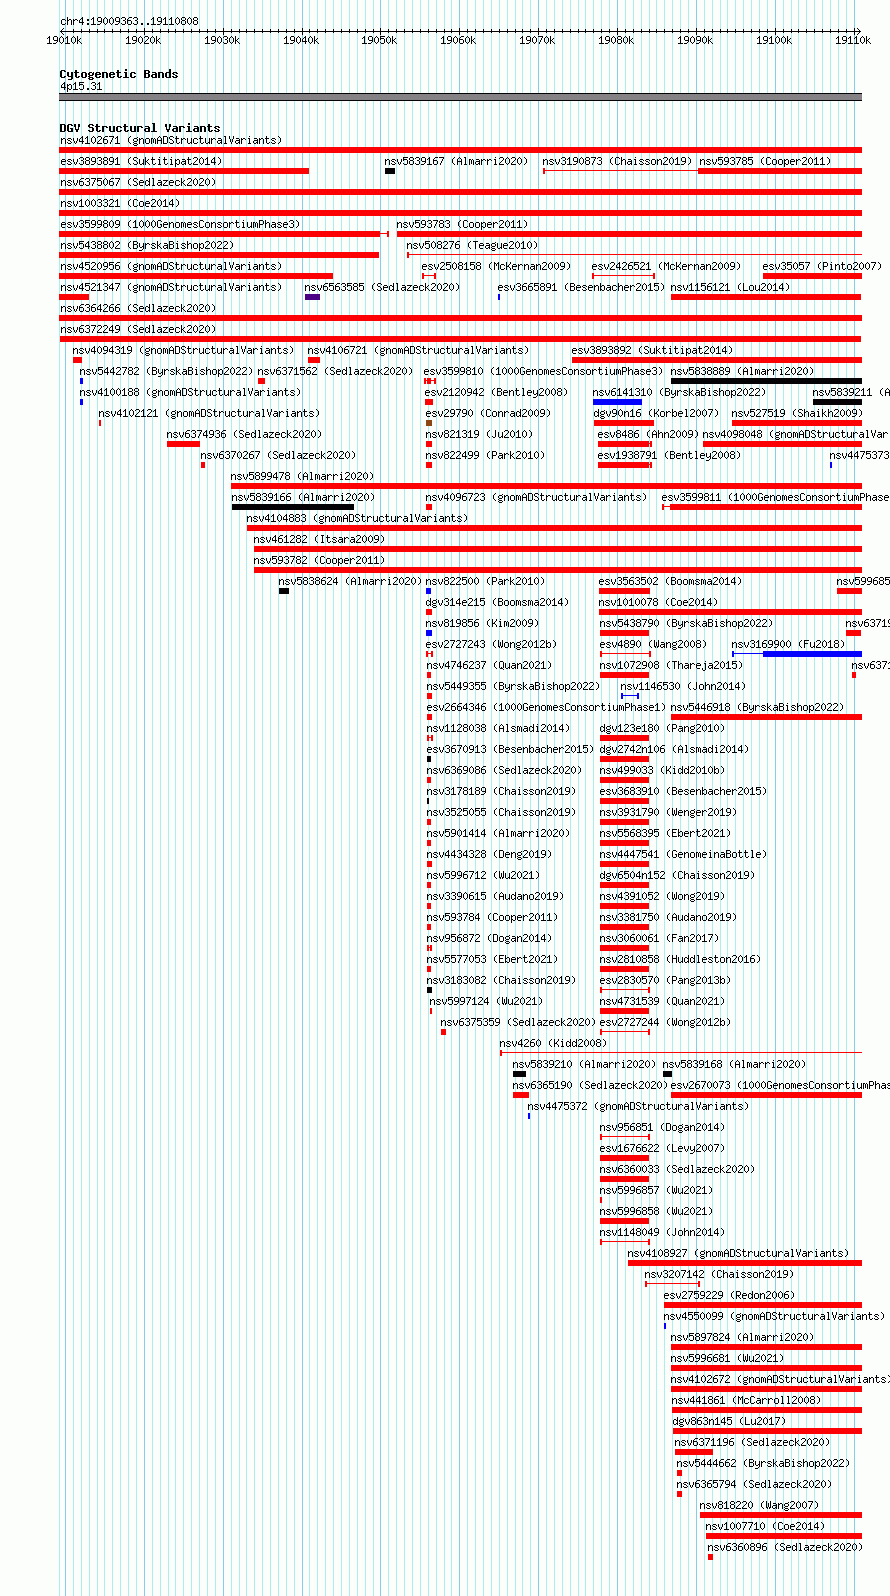Select nsv5438802 (ByrskaBishop2022) feature

(147, 245)
